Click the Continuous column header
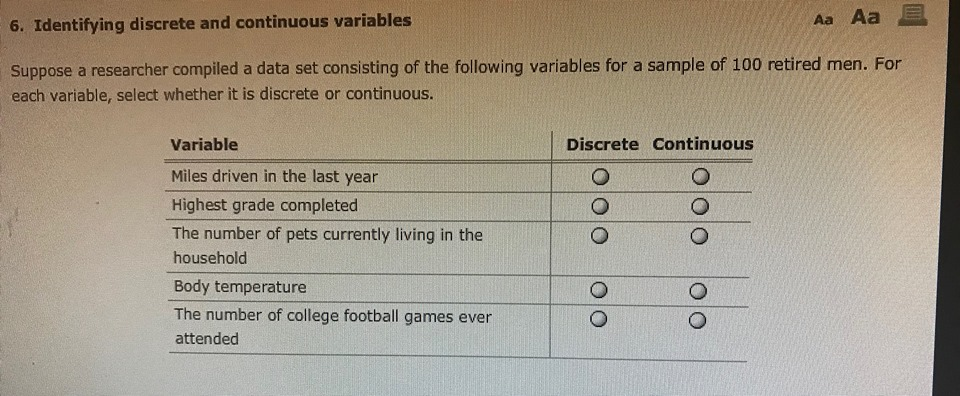Viewport: 960px width, 396px height. pyautogui.click(x=703, y=144)
